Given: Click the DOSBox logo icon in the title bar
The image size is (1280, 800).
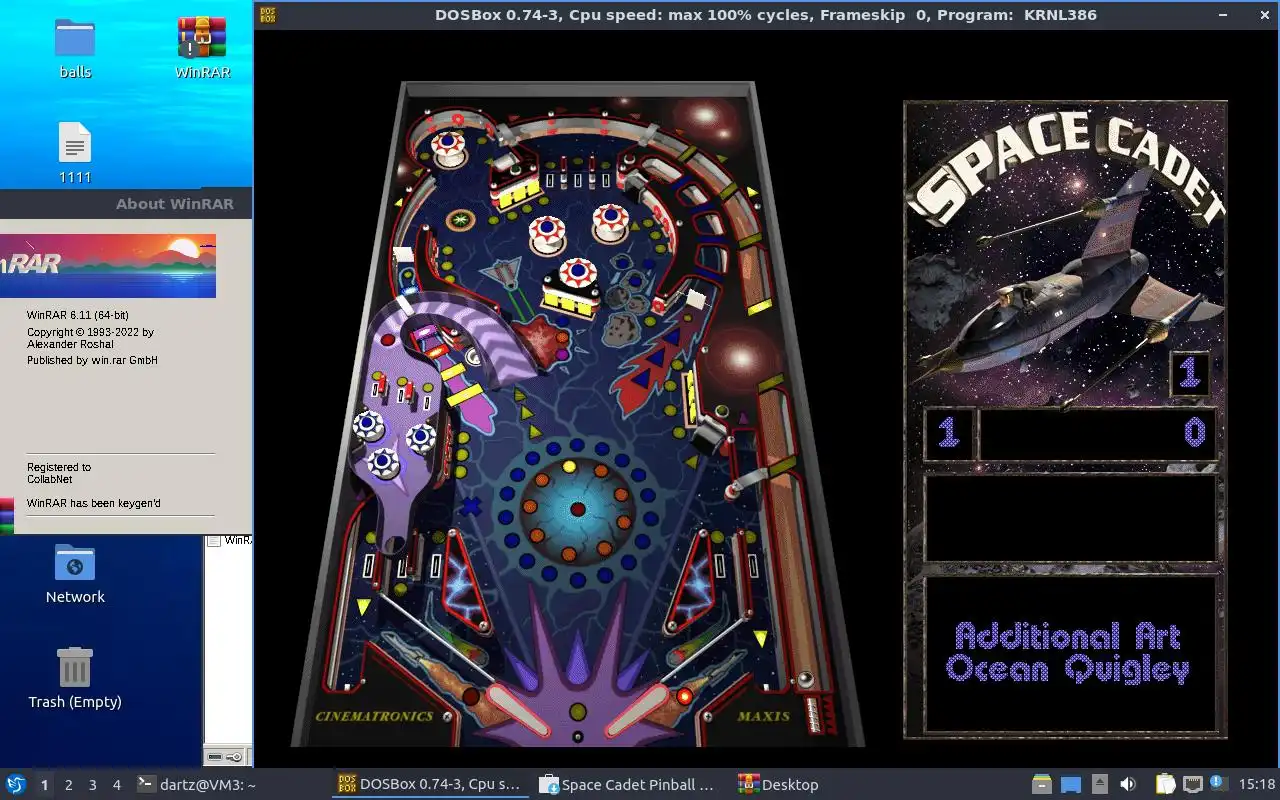Looking at the screenshot, I should point(268,14).
